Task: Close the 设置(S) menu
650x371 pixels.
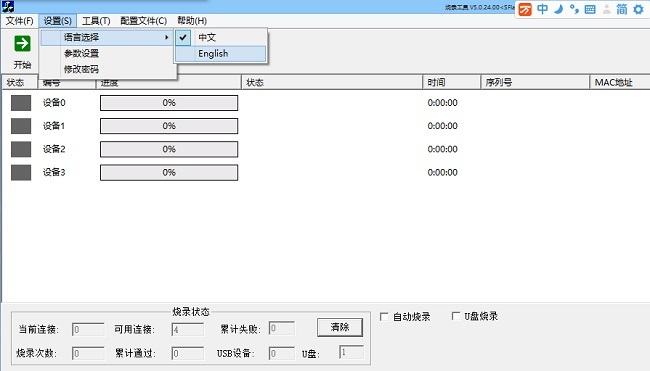Action: click(x=58, y=21)
